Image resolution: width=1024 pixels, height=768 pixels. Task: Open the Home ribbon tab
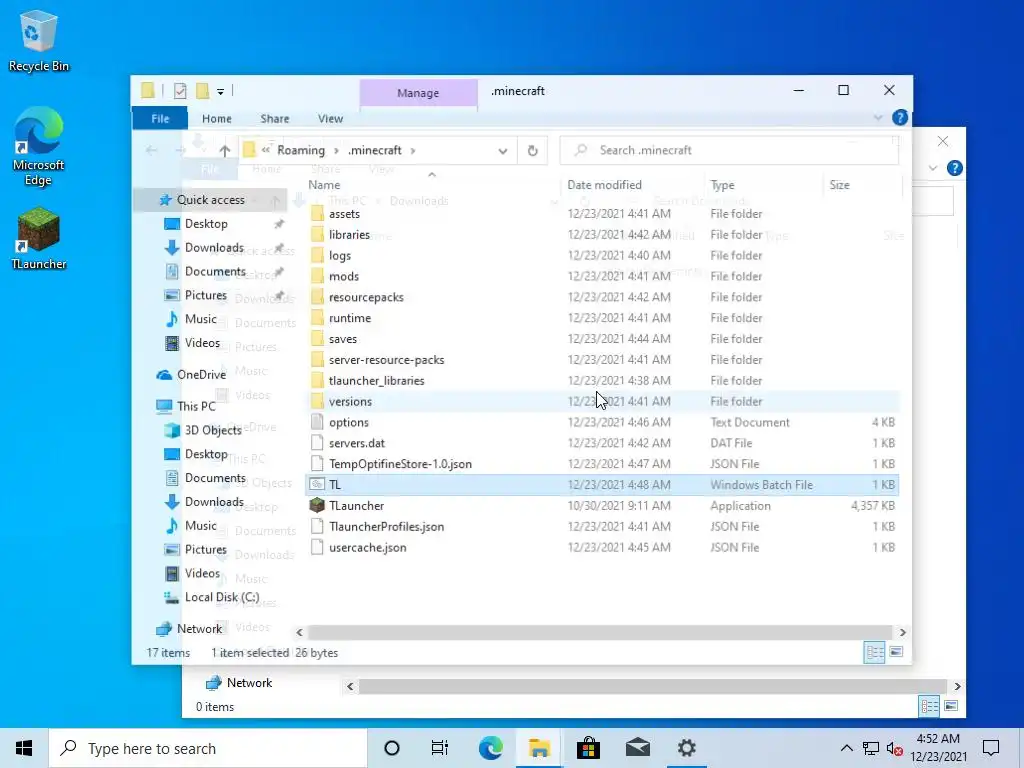217,118
